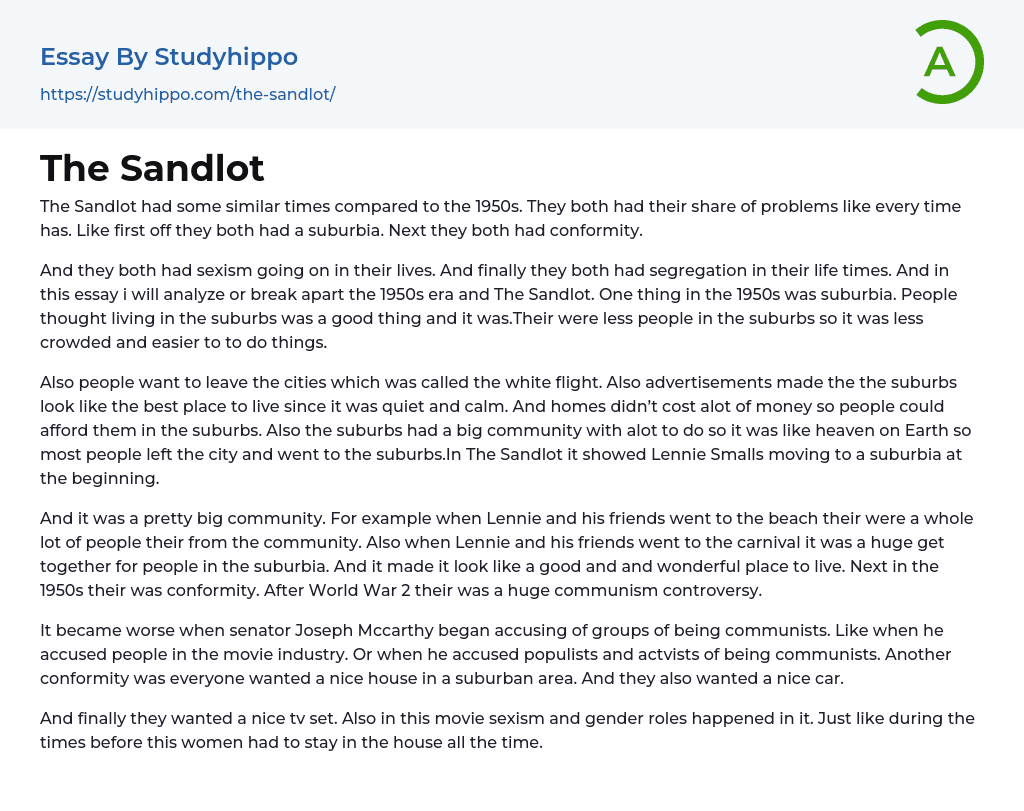
Task: Click the paragraph starting "And they both had sexism"
Action: pos(500,306)
